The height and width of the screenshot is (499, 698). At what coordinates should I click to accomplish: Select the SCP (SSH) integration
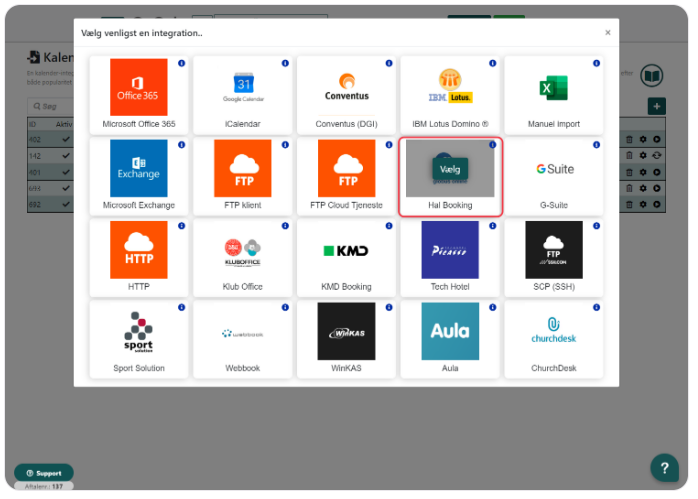click(x=553, y=258)
